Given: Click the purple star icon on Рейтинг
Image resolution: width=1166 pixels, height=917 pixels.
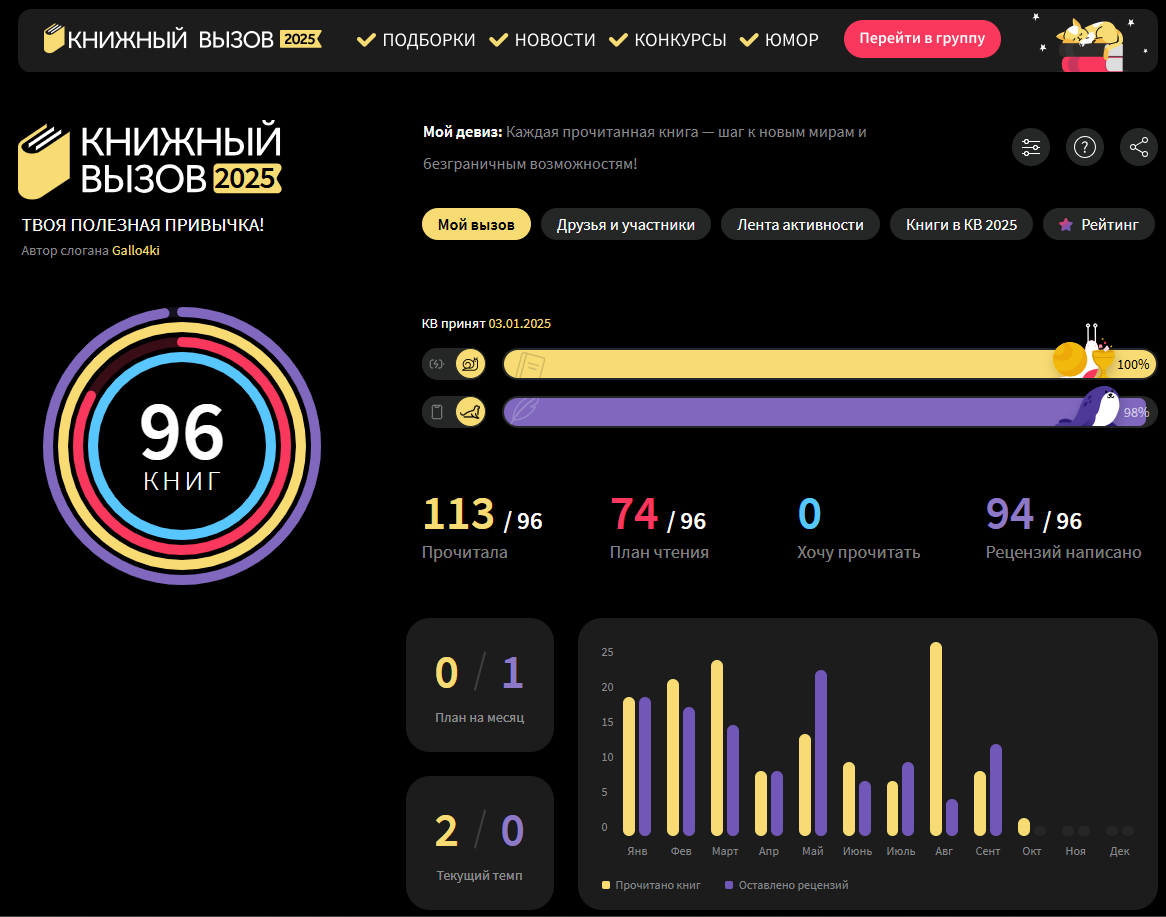Looking at the screenshot, I should (x=1066, y=225).
